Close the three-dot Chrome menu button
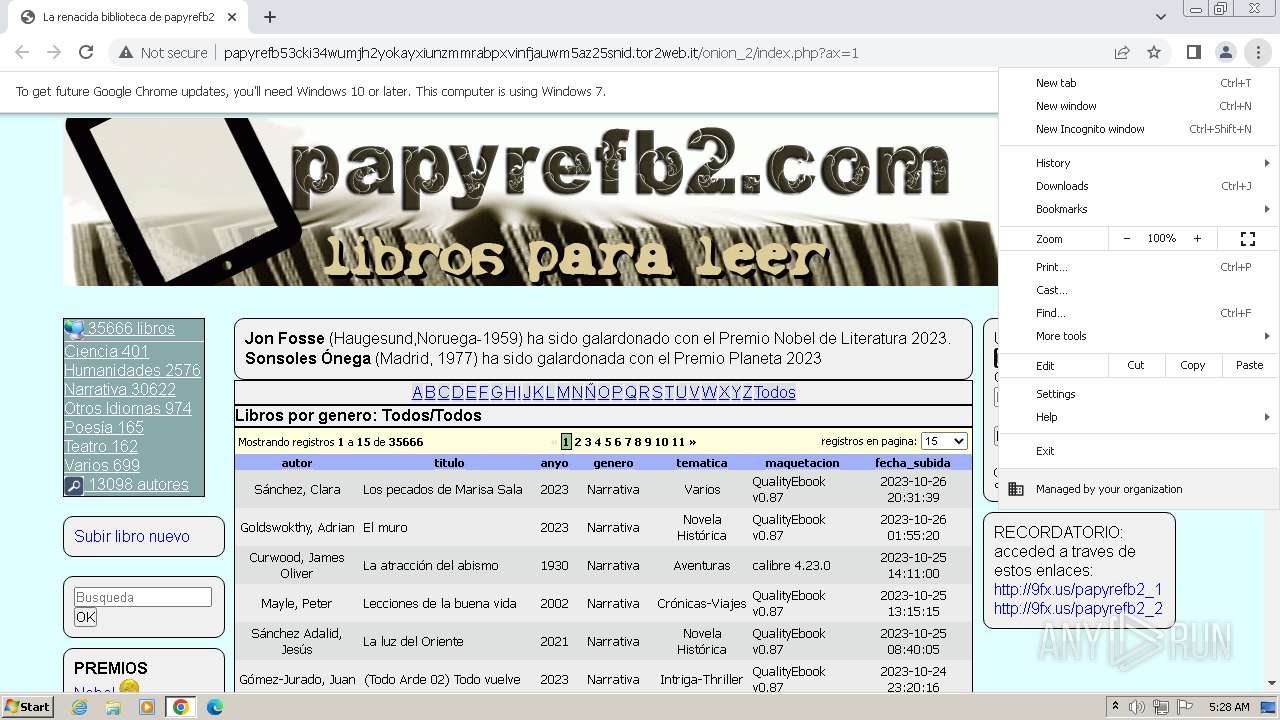This screenshot has width=1280, height=720. (1258, 53)
